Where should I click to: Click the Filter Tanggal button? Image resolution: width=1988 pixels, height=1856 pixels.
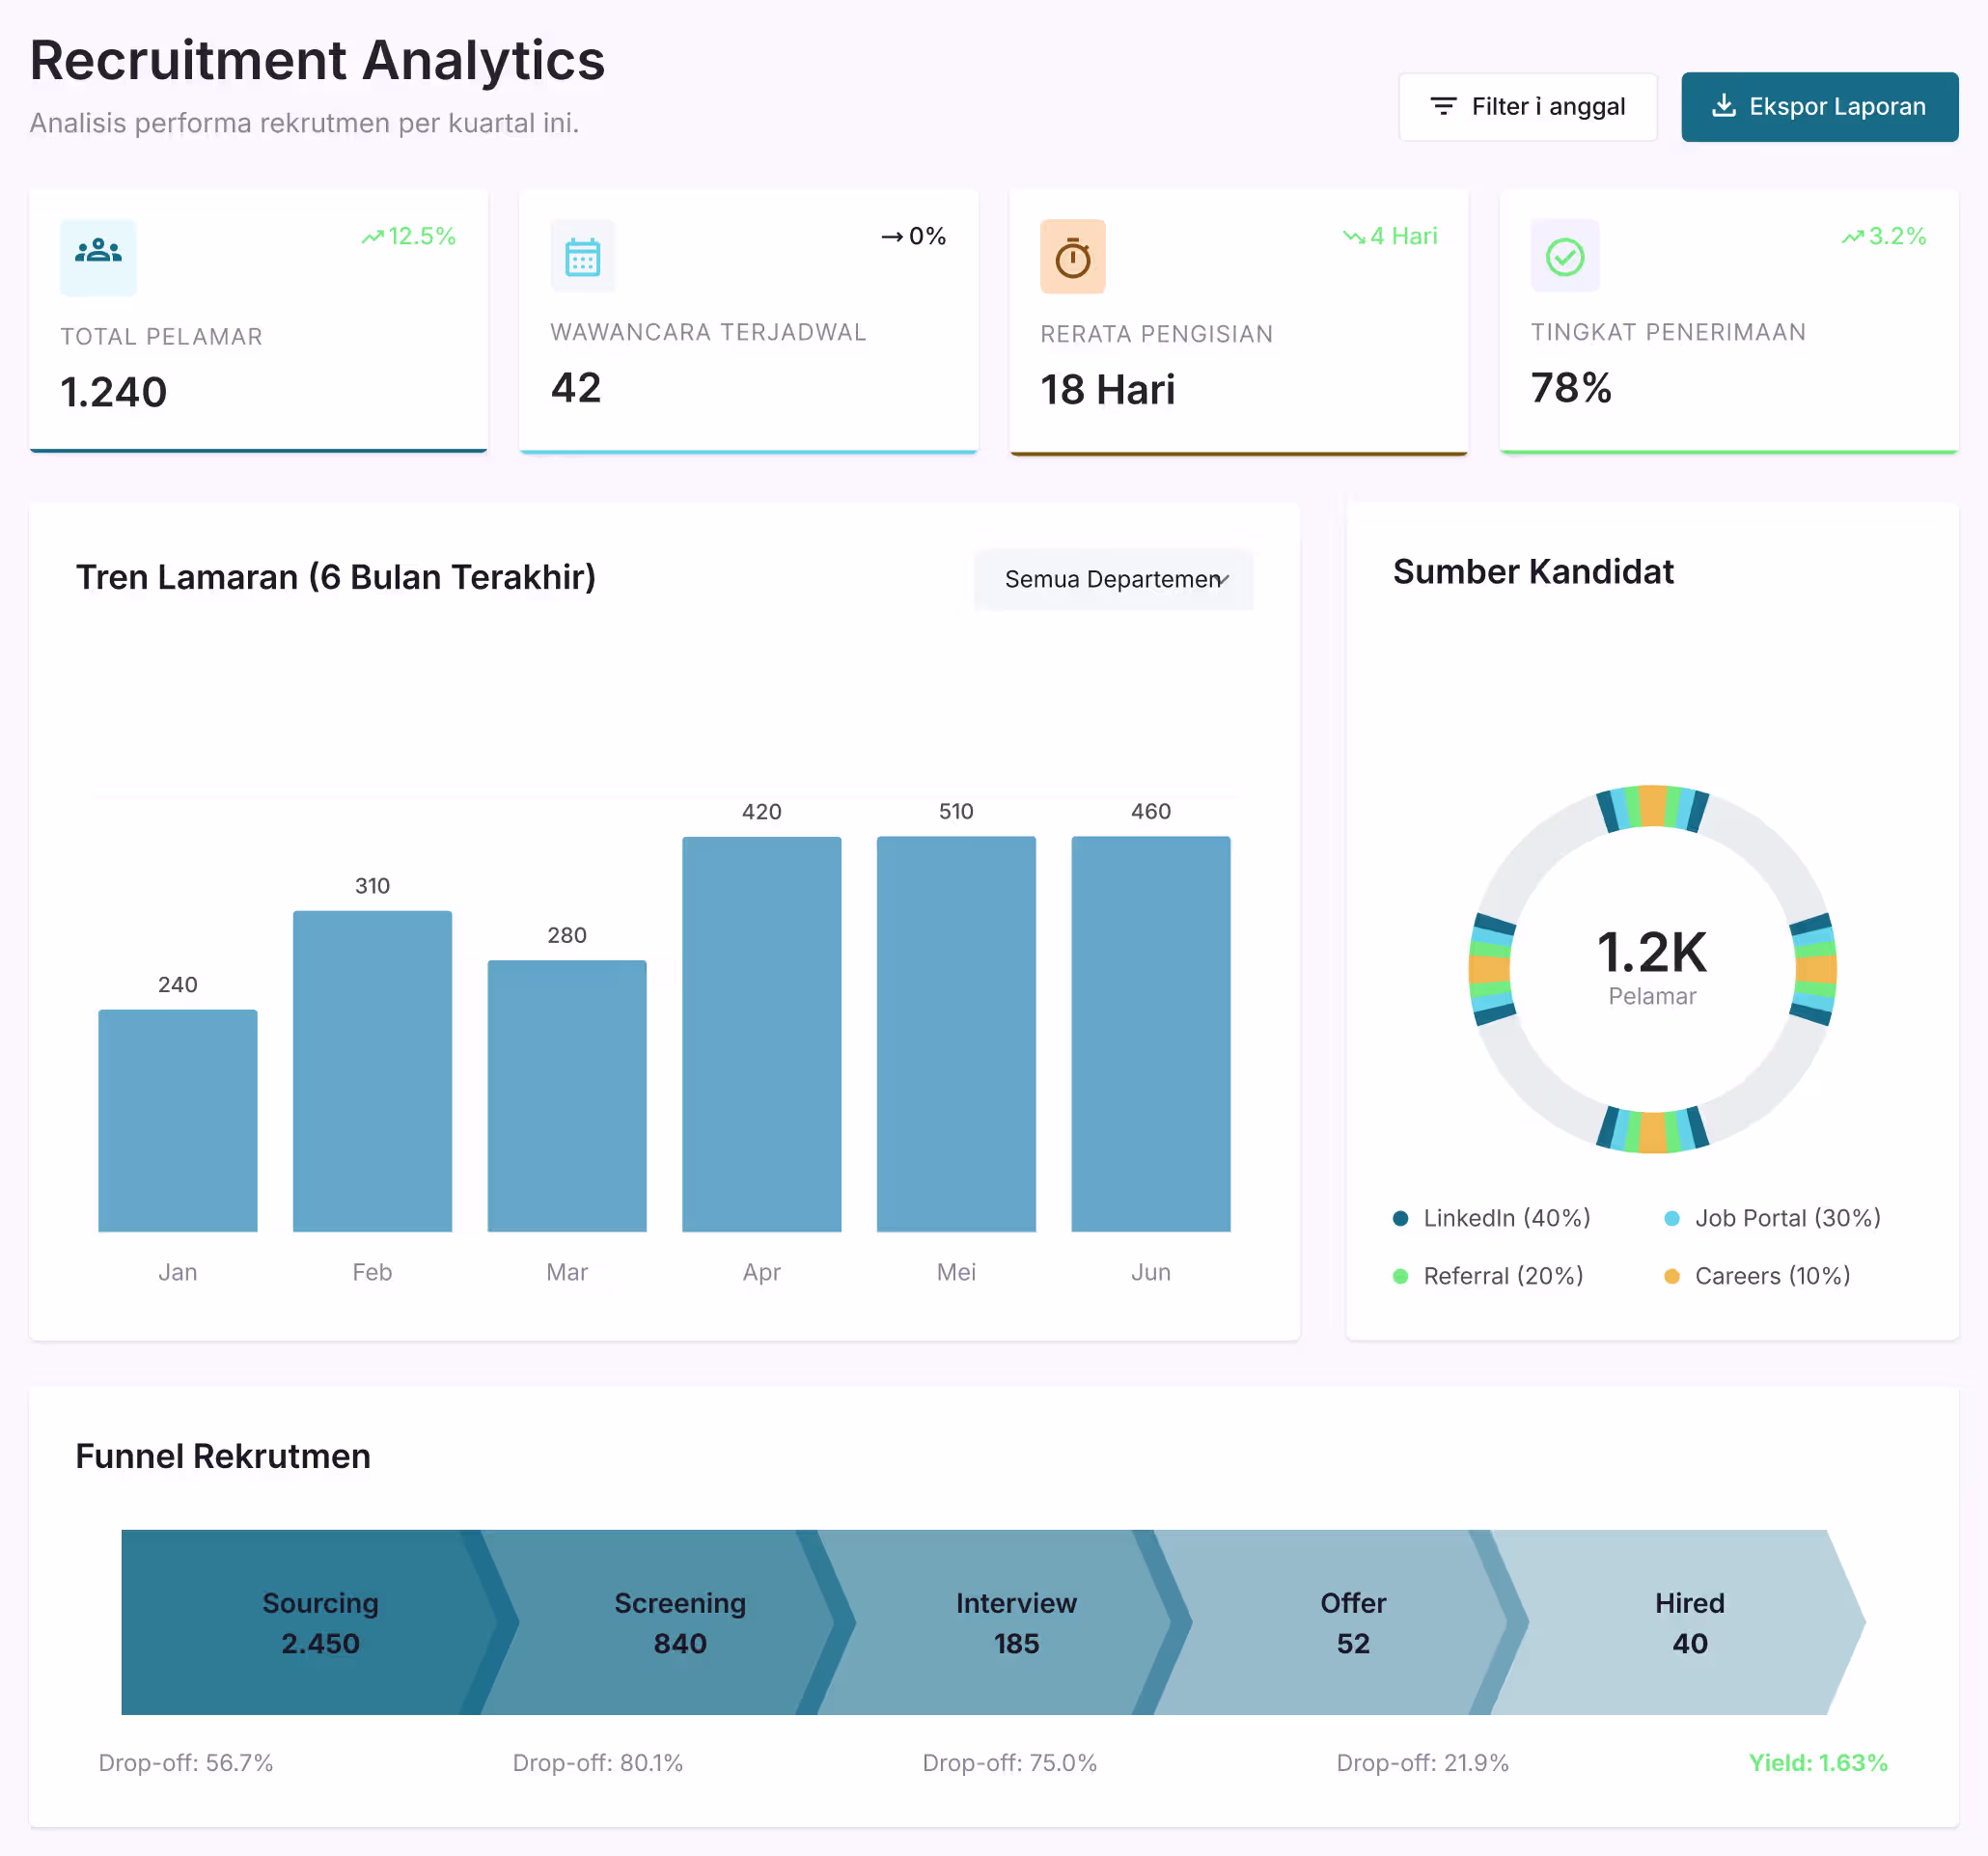(x=1527, y=107)
